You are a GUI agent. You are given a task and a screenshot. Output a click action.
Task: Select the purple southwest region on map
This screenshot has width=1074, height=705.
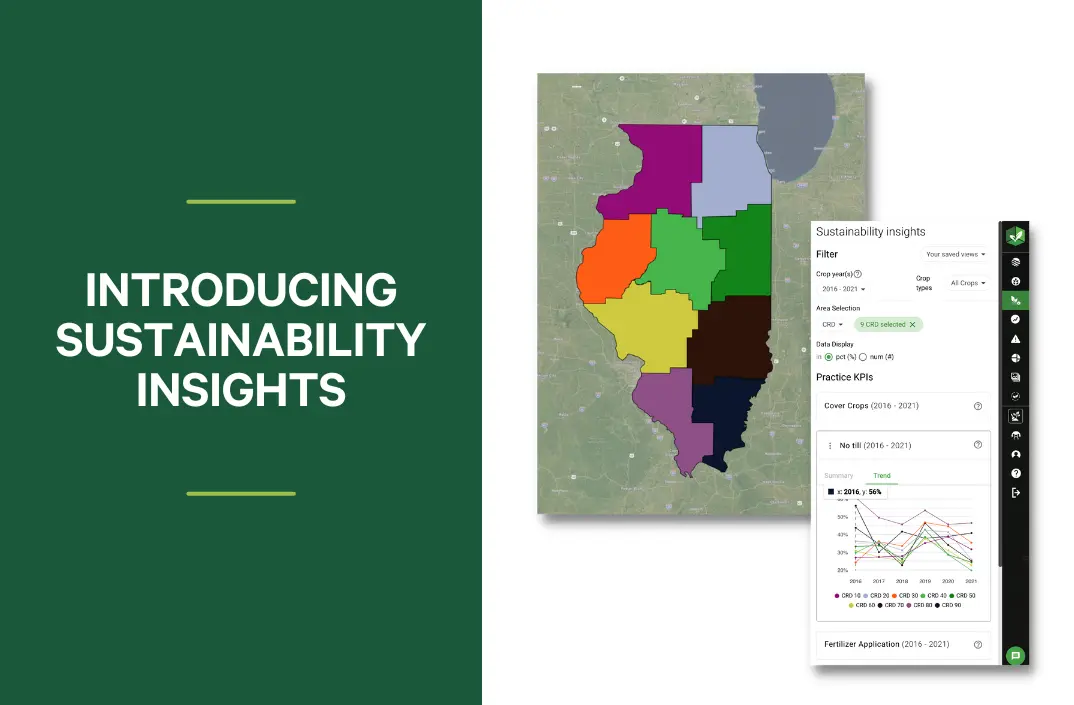(668, 411)
